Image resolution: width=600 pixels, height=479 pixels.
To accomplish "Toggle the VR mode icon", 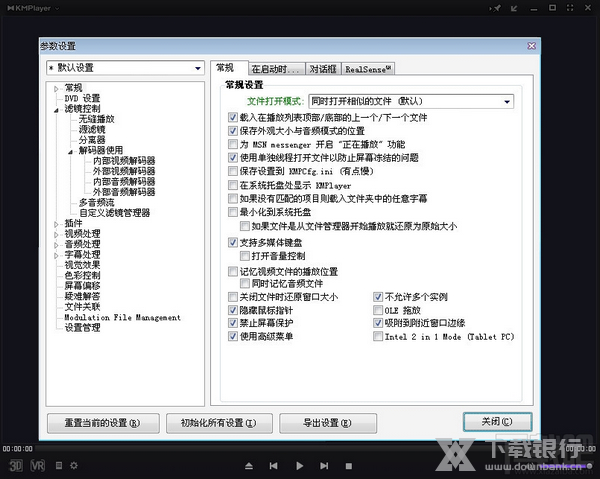I will pos(38,465).
